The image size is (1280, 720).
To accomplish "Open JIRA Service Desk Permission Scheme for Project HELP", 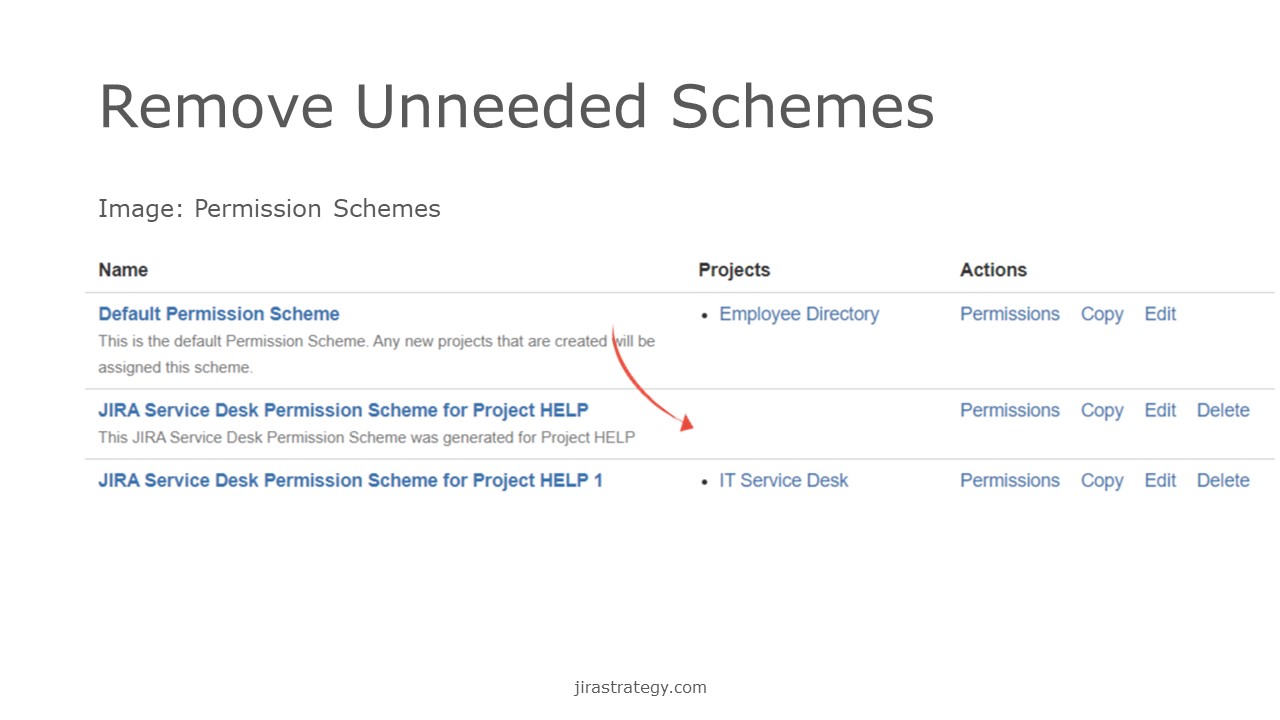I will [x=343, y=410].
